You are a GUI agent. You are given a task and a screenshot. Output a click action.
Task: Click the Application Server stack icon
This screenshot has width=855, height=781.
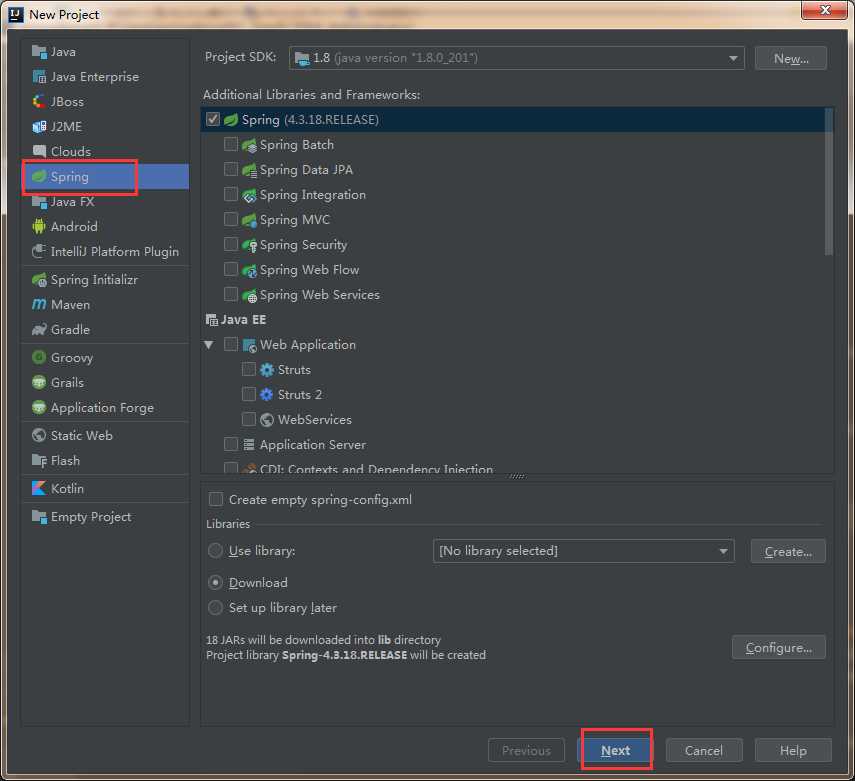(x=249, y=444)
